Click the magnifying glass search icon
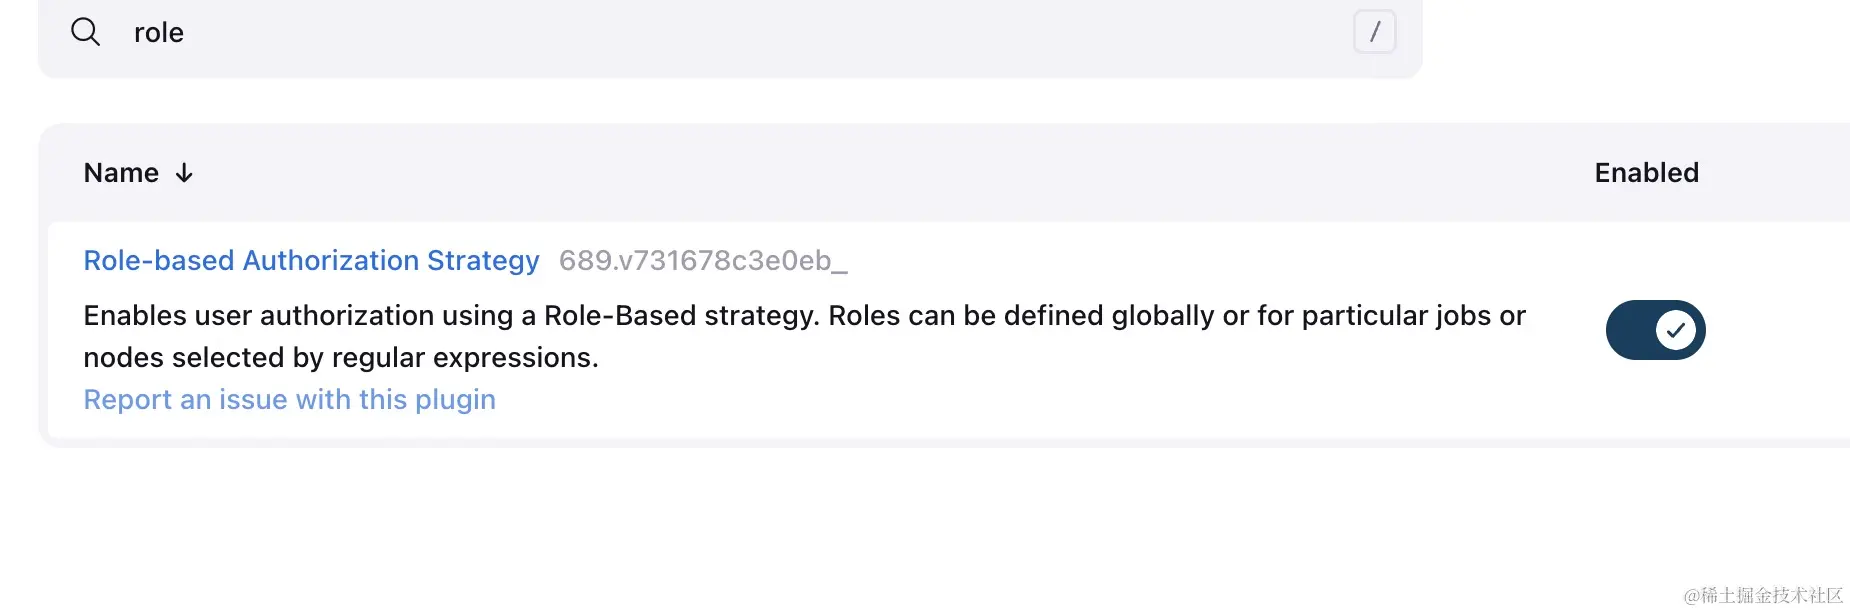This screenshot has height=612, width=1850. [86, 32]
